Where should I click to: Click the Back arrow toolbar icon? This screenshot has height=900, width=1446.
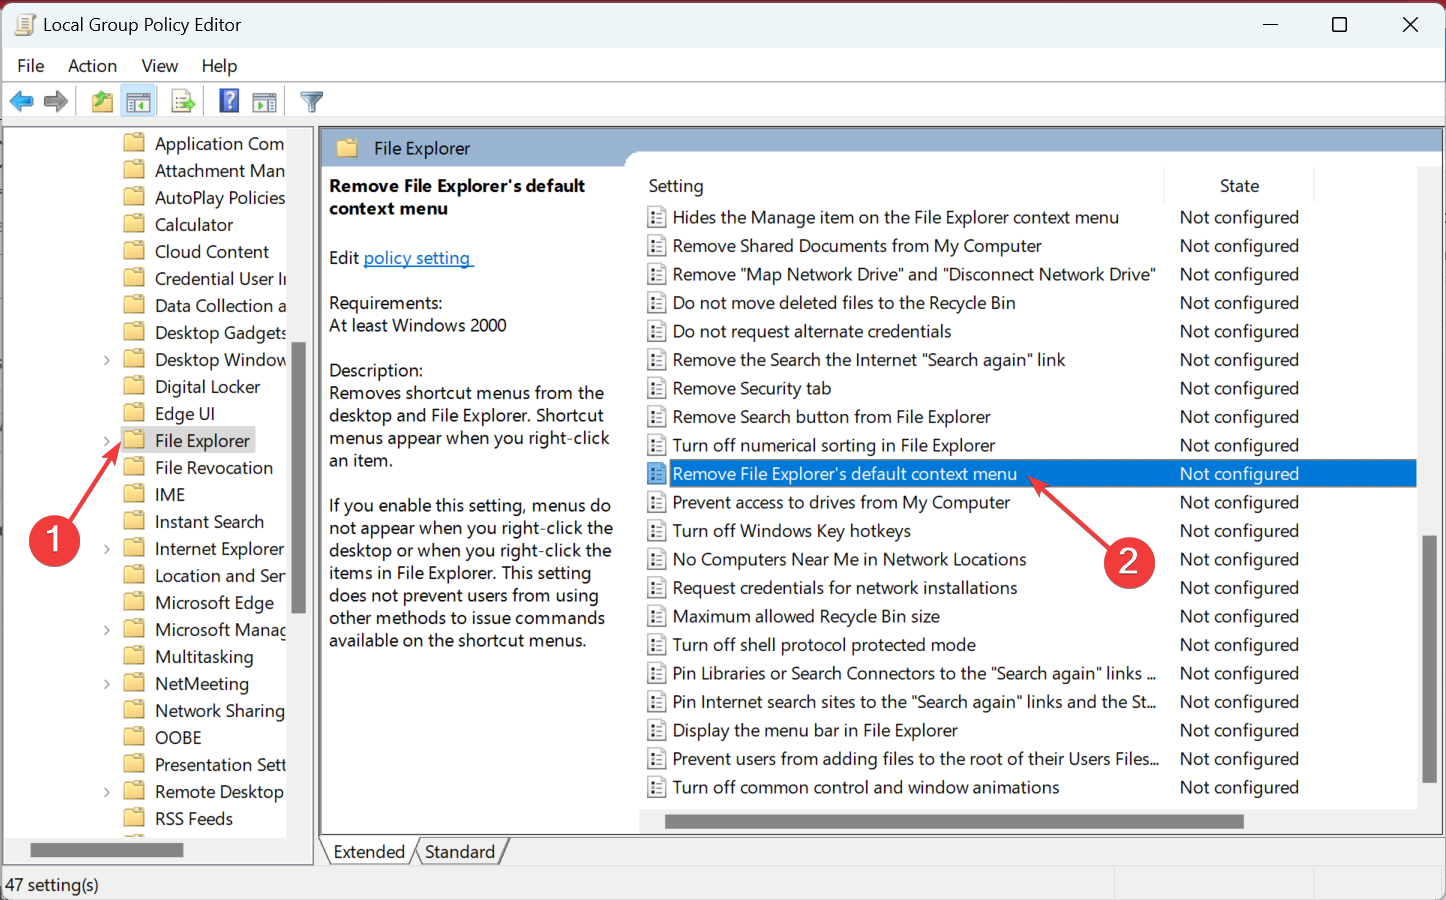tap(21, 101)
